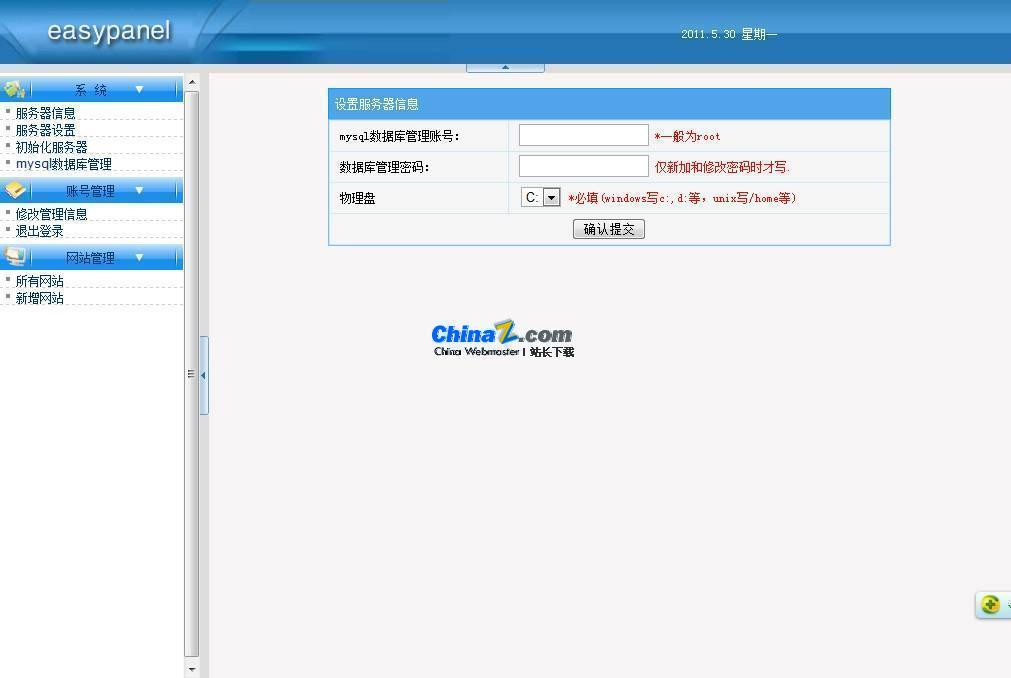Click the green plus floating icon
1011x678 pixels.
[x=990, y=605]
